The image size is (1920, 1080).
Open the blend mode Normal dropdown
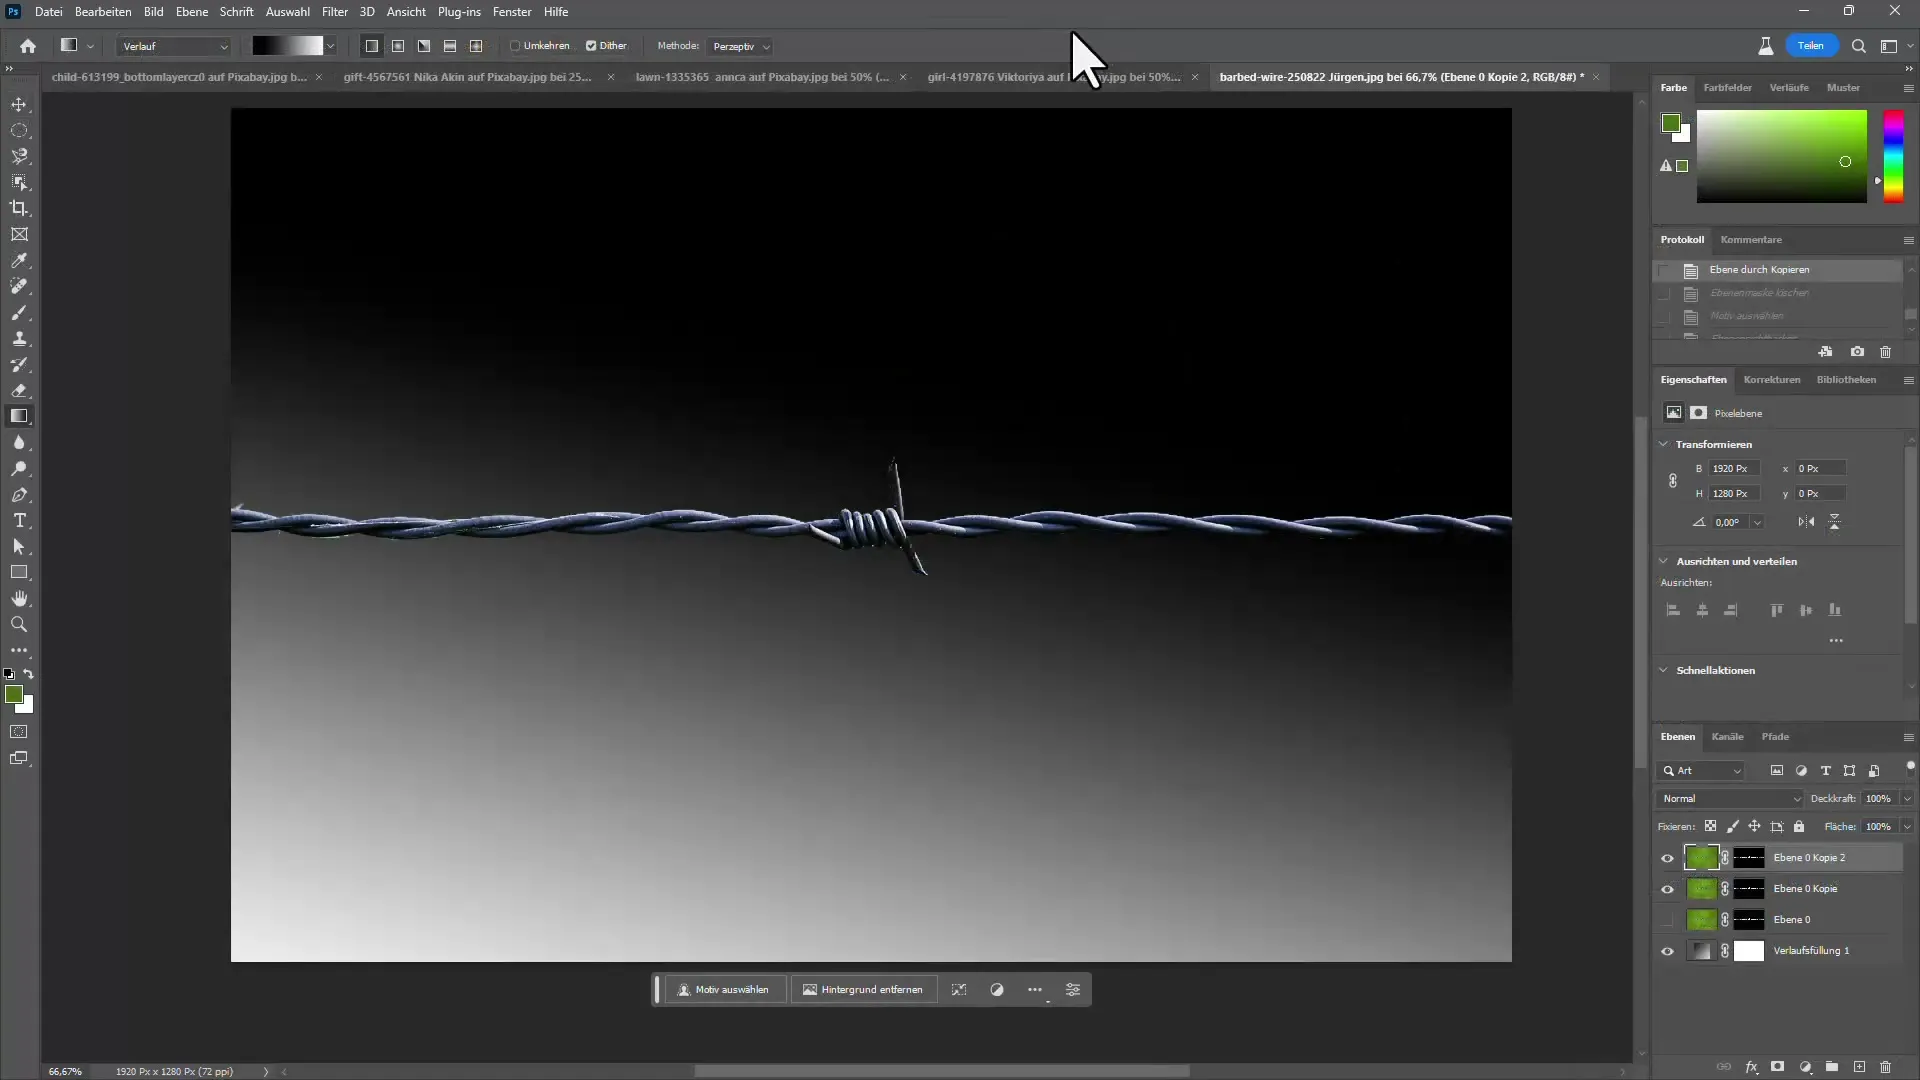point(1730,799)
